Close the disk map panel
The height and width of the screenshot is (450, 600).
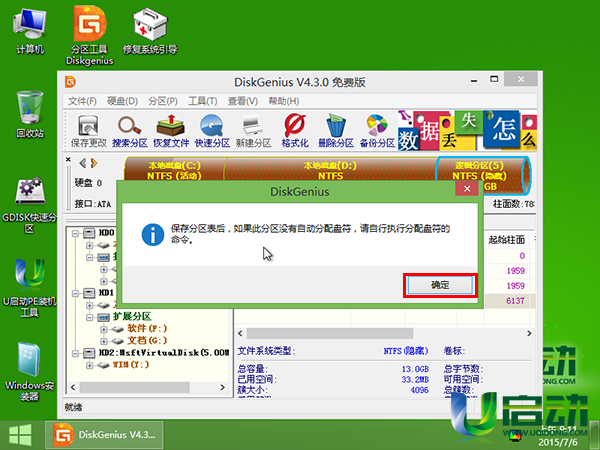coord(68,160)
